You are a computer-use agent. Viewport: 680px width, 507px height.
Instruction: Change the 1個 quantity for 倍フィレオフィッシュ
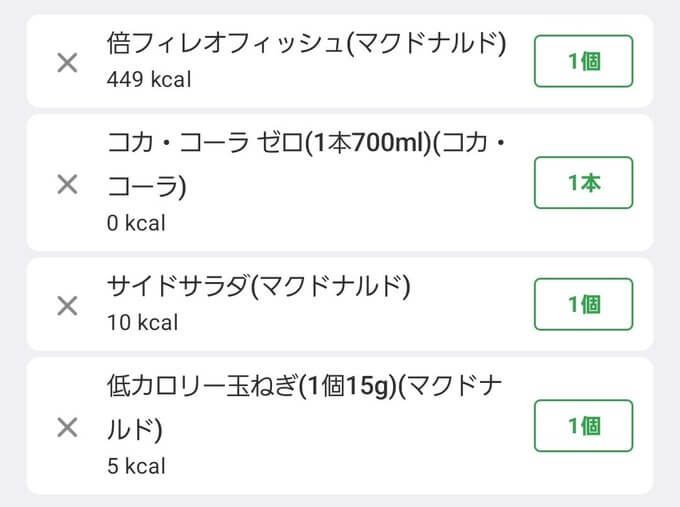[x=583, y=61]
